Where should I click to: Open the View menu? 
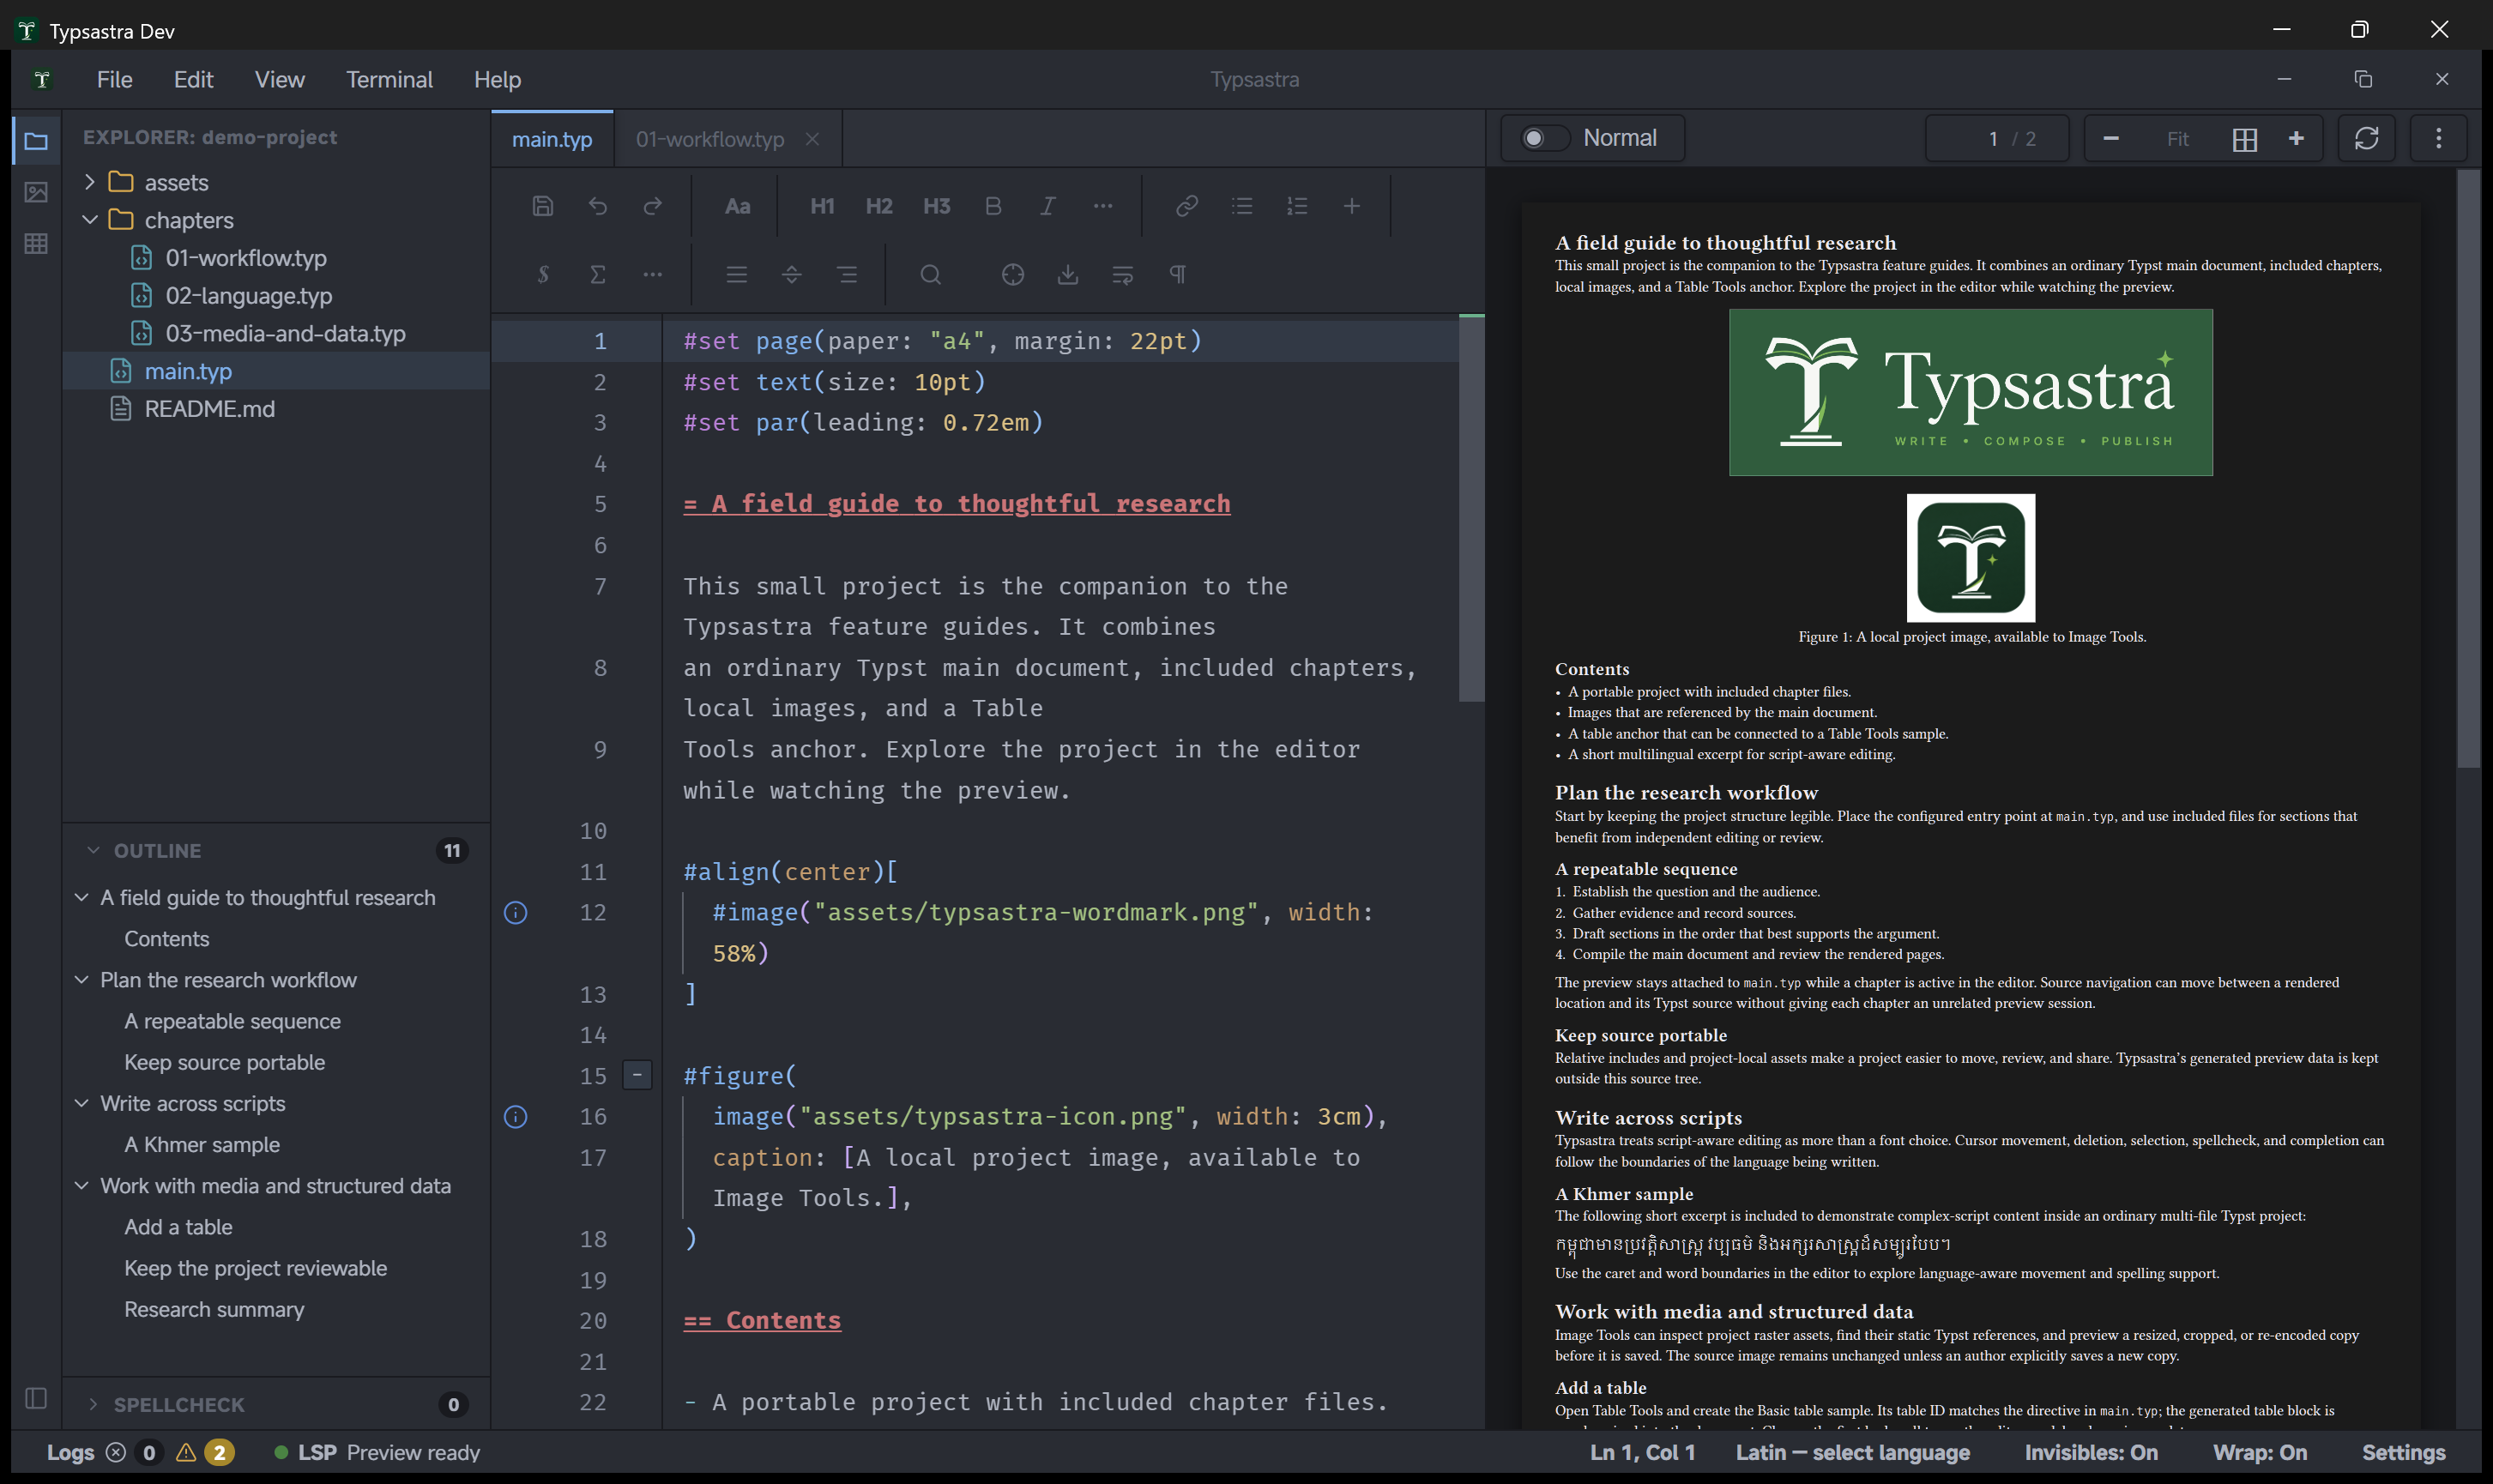[279, 79]
